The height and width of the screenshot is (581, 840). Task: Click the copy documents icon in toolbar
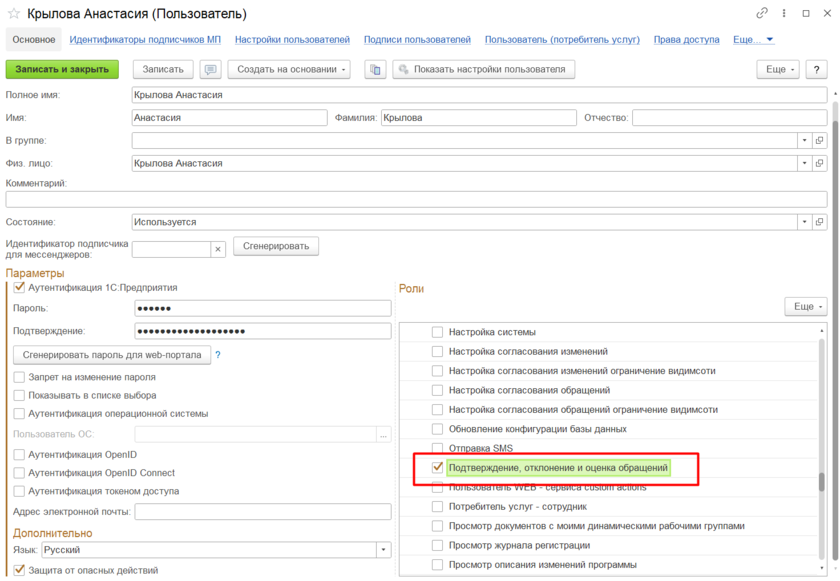[375, 70]
